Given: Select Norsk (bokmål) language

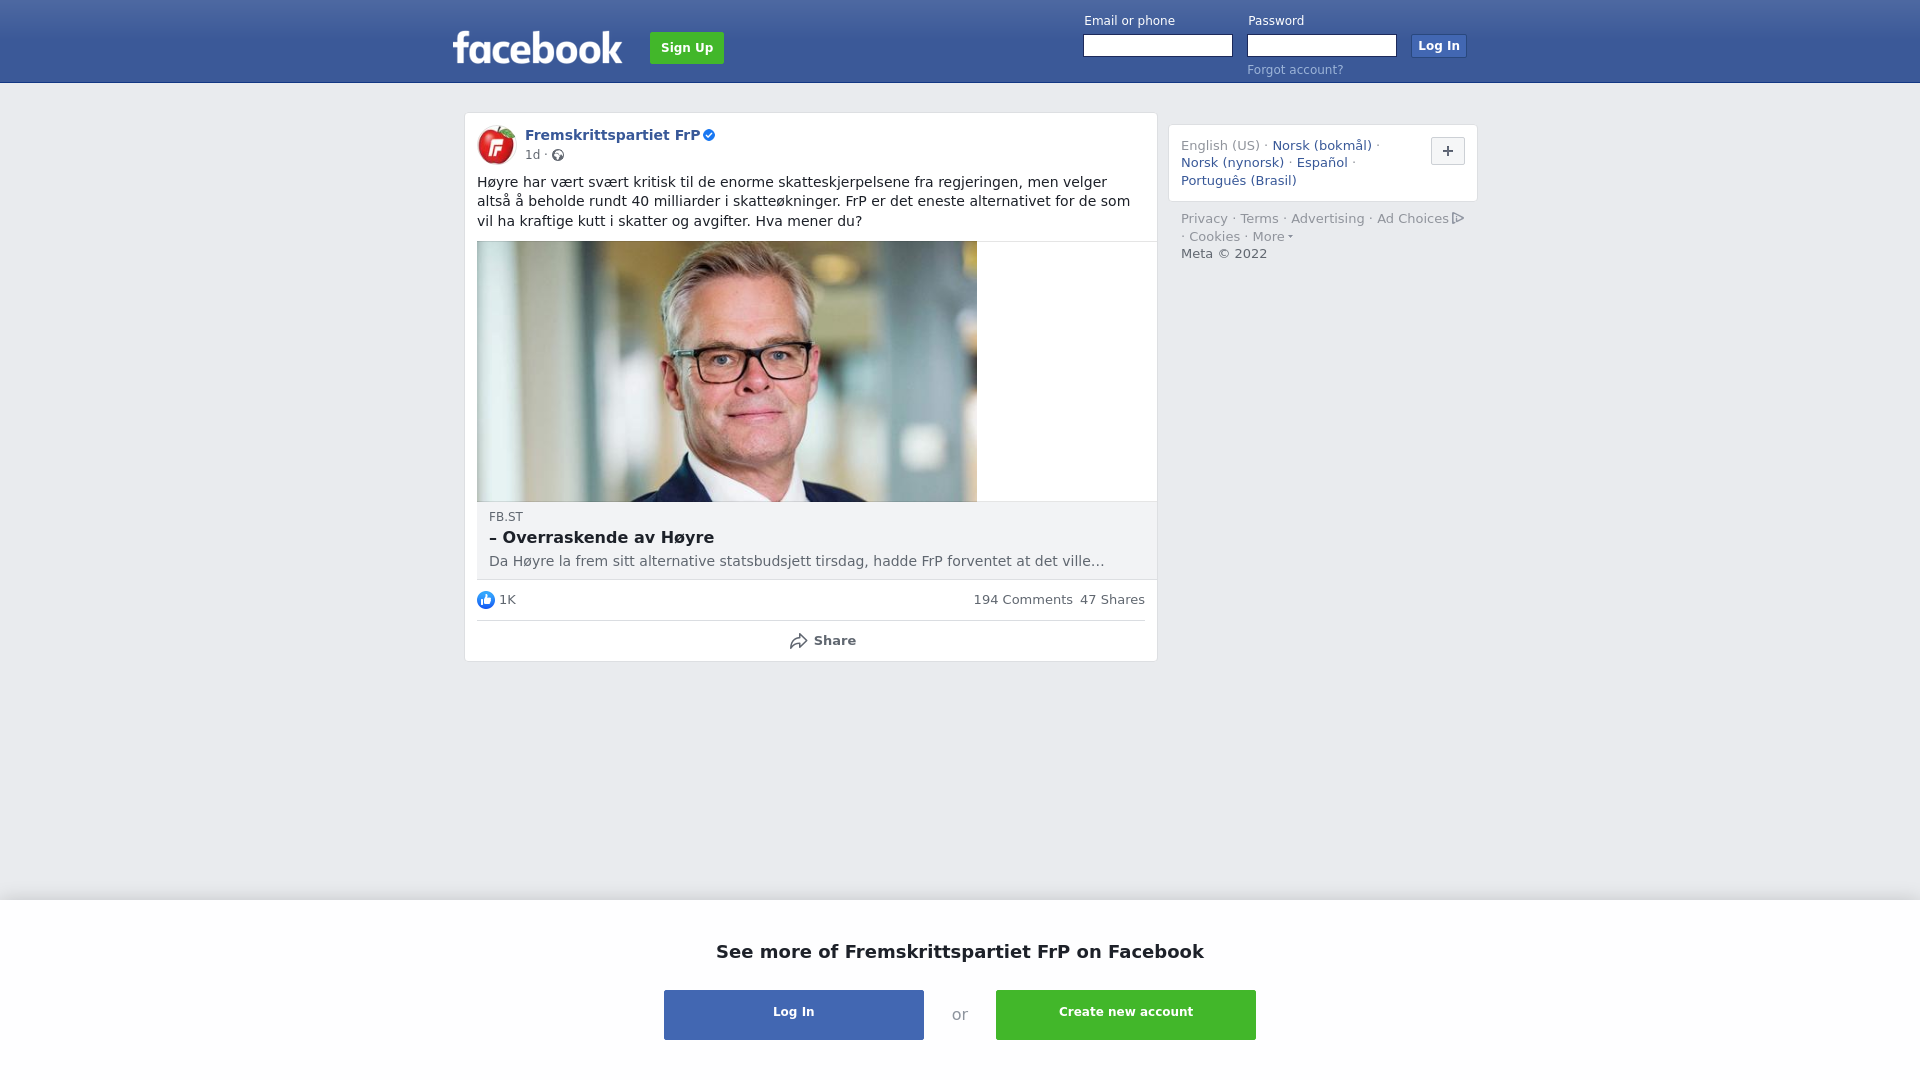Looking at the screenshot, I should [x=1321, y=146].
